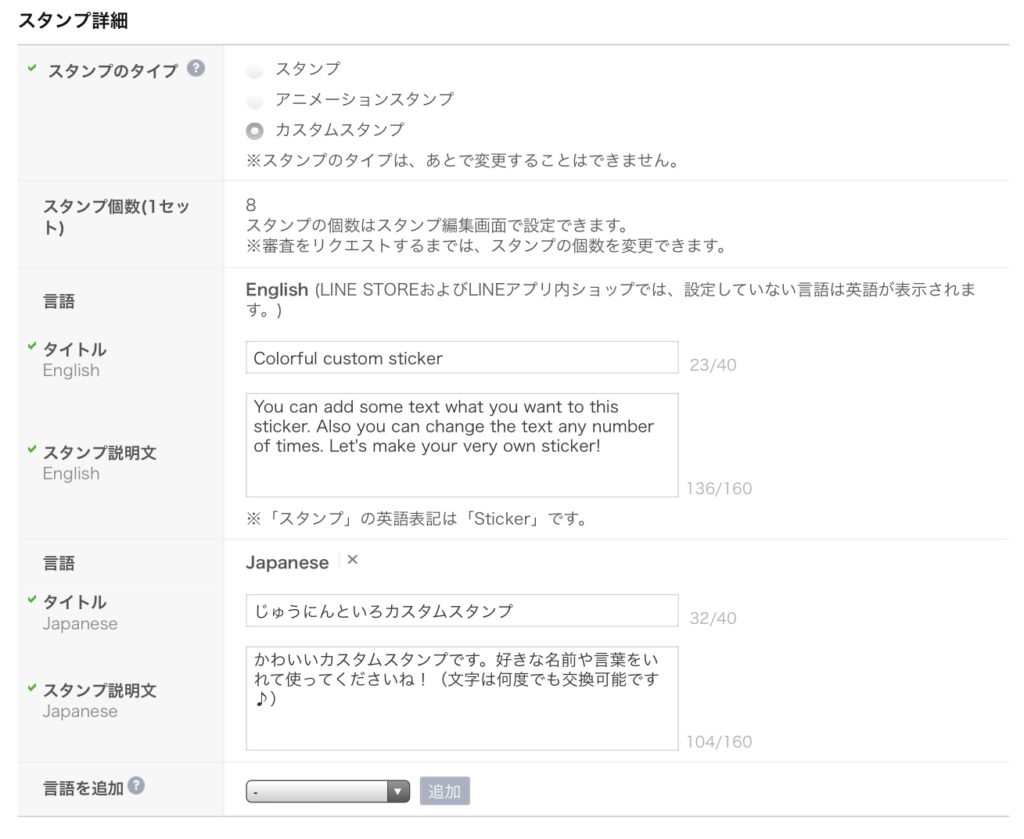Focus the Japanese スタンプ説明文 text area
This screenshot has width=1024, height=839.
pyautogui.click(x=461, y=698)
